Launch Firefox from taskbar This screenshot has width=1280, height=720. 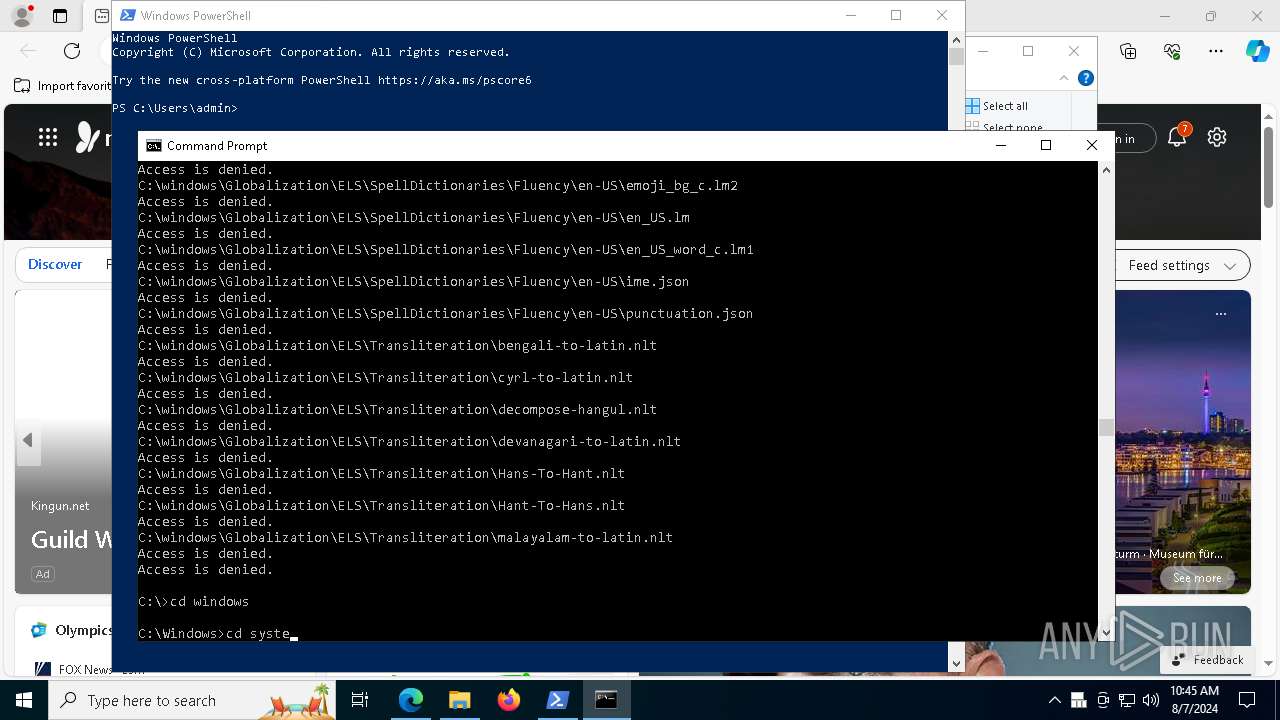pyautogui.click(x=509, y=700)
